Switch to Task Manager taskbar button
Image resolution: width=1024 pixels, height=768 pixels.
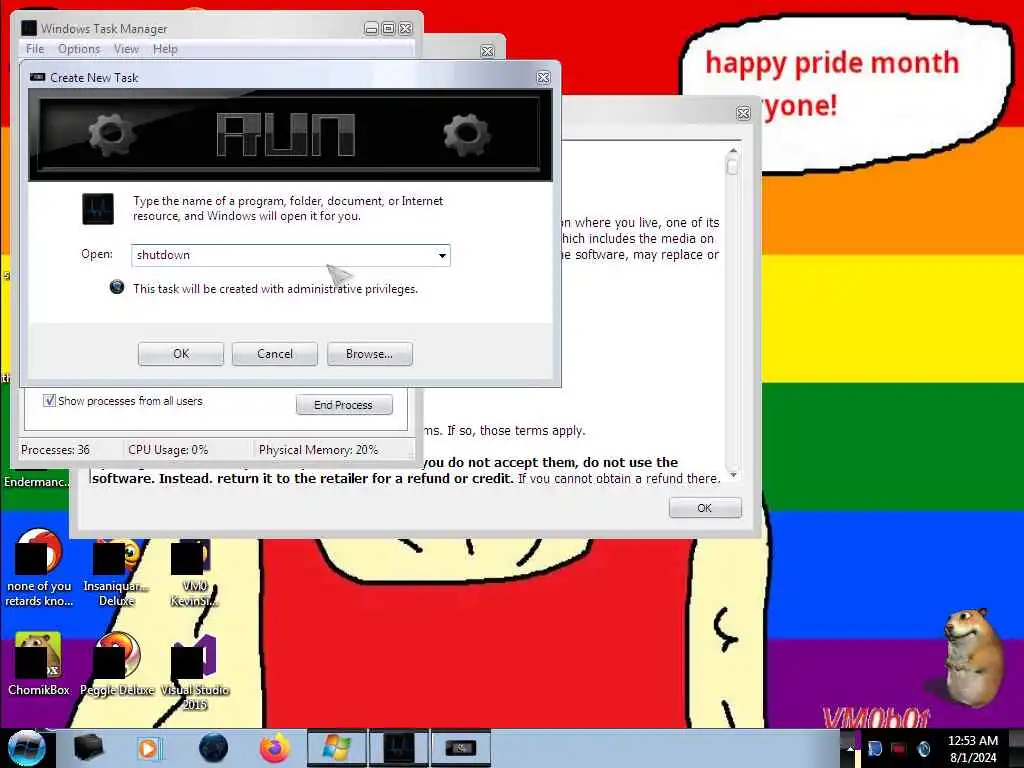pos(399,748)
